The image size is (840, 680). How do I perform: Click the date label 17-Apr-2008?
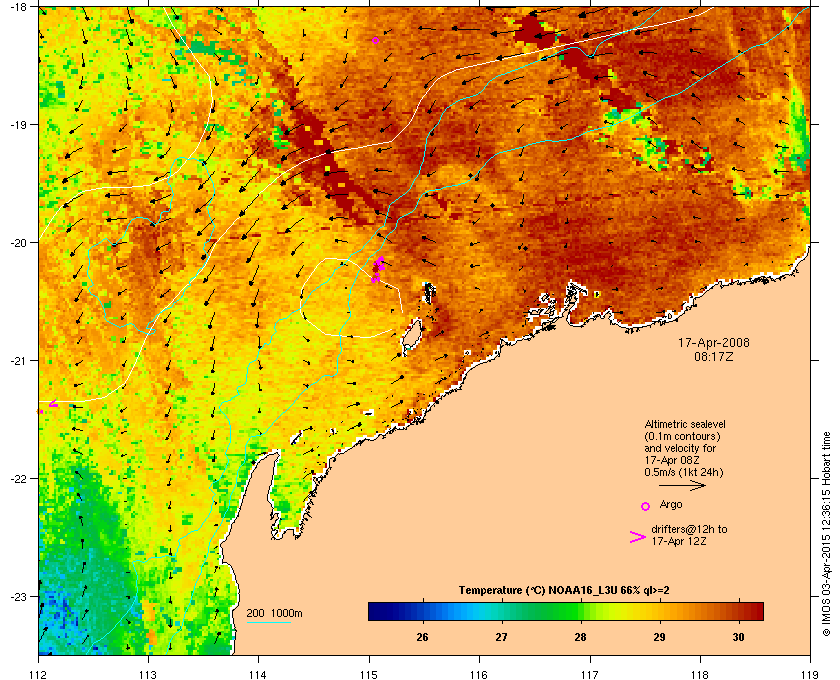click(714, 343)
